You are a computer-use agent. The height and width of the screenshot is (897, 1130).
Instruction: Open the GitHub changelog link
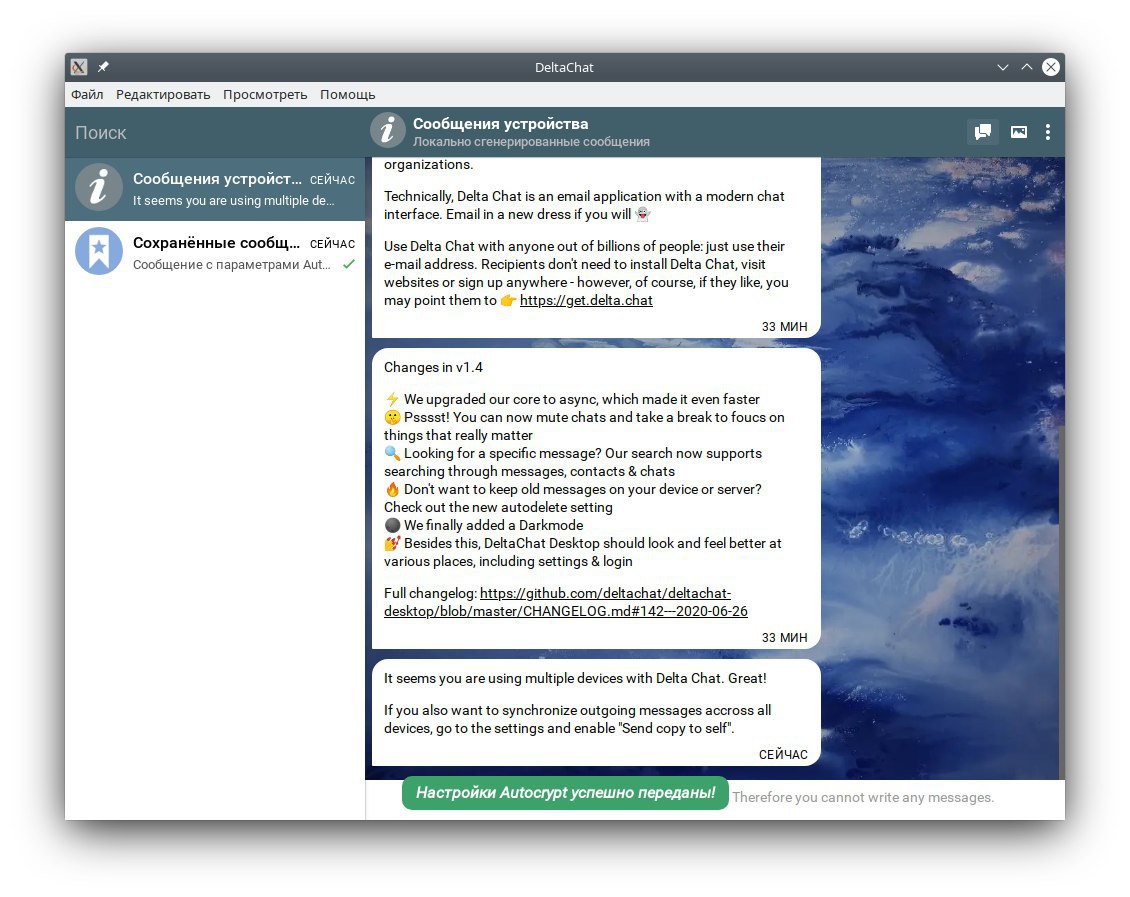566,602
